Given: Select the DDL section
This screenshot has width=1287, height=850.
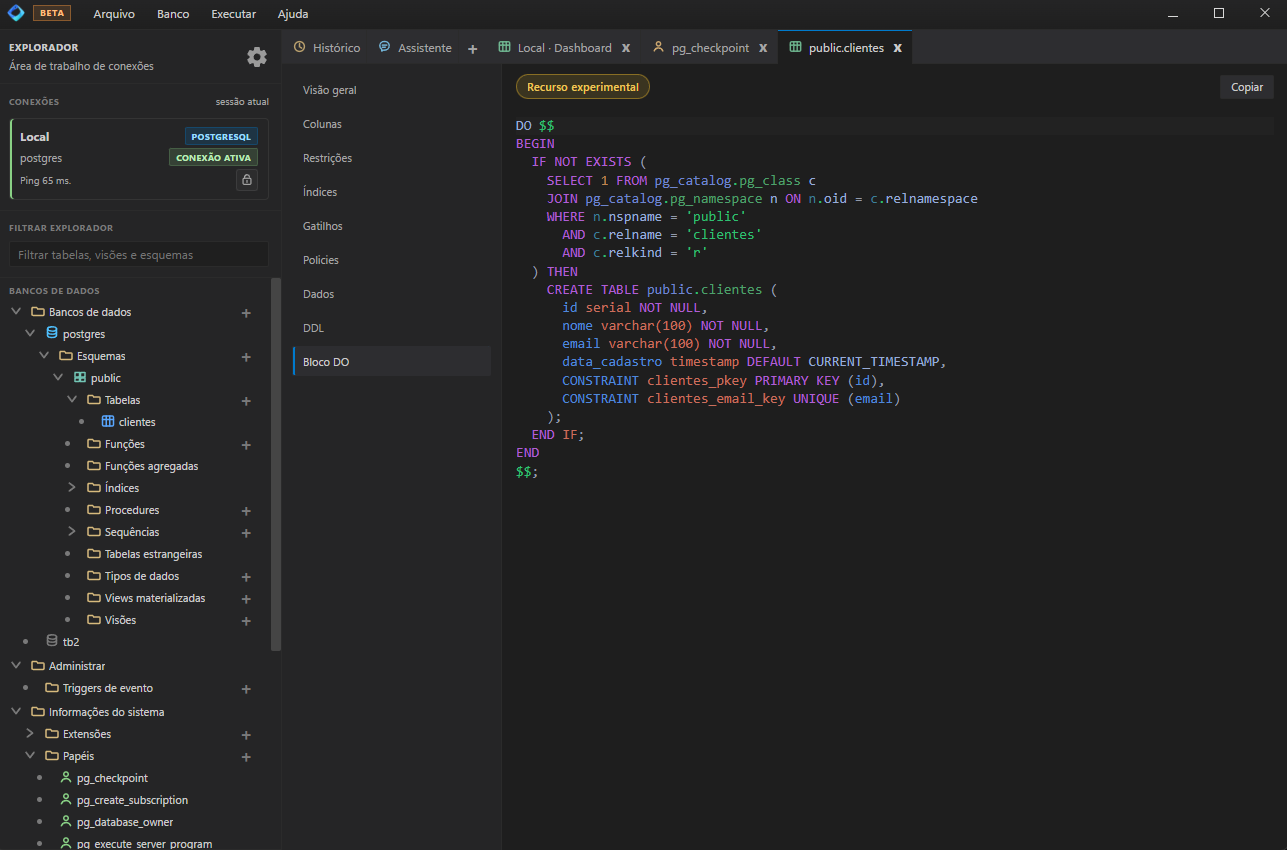Looking at the screenshot, I should (314, 328).
